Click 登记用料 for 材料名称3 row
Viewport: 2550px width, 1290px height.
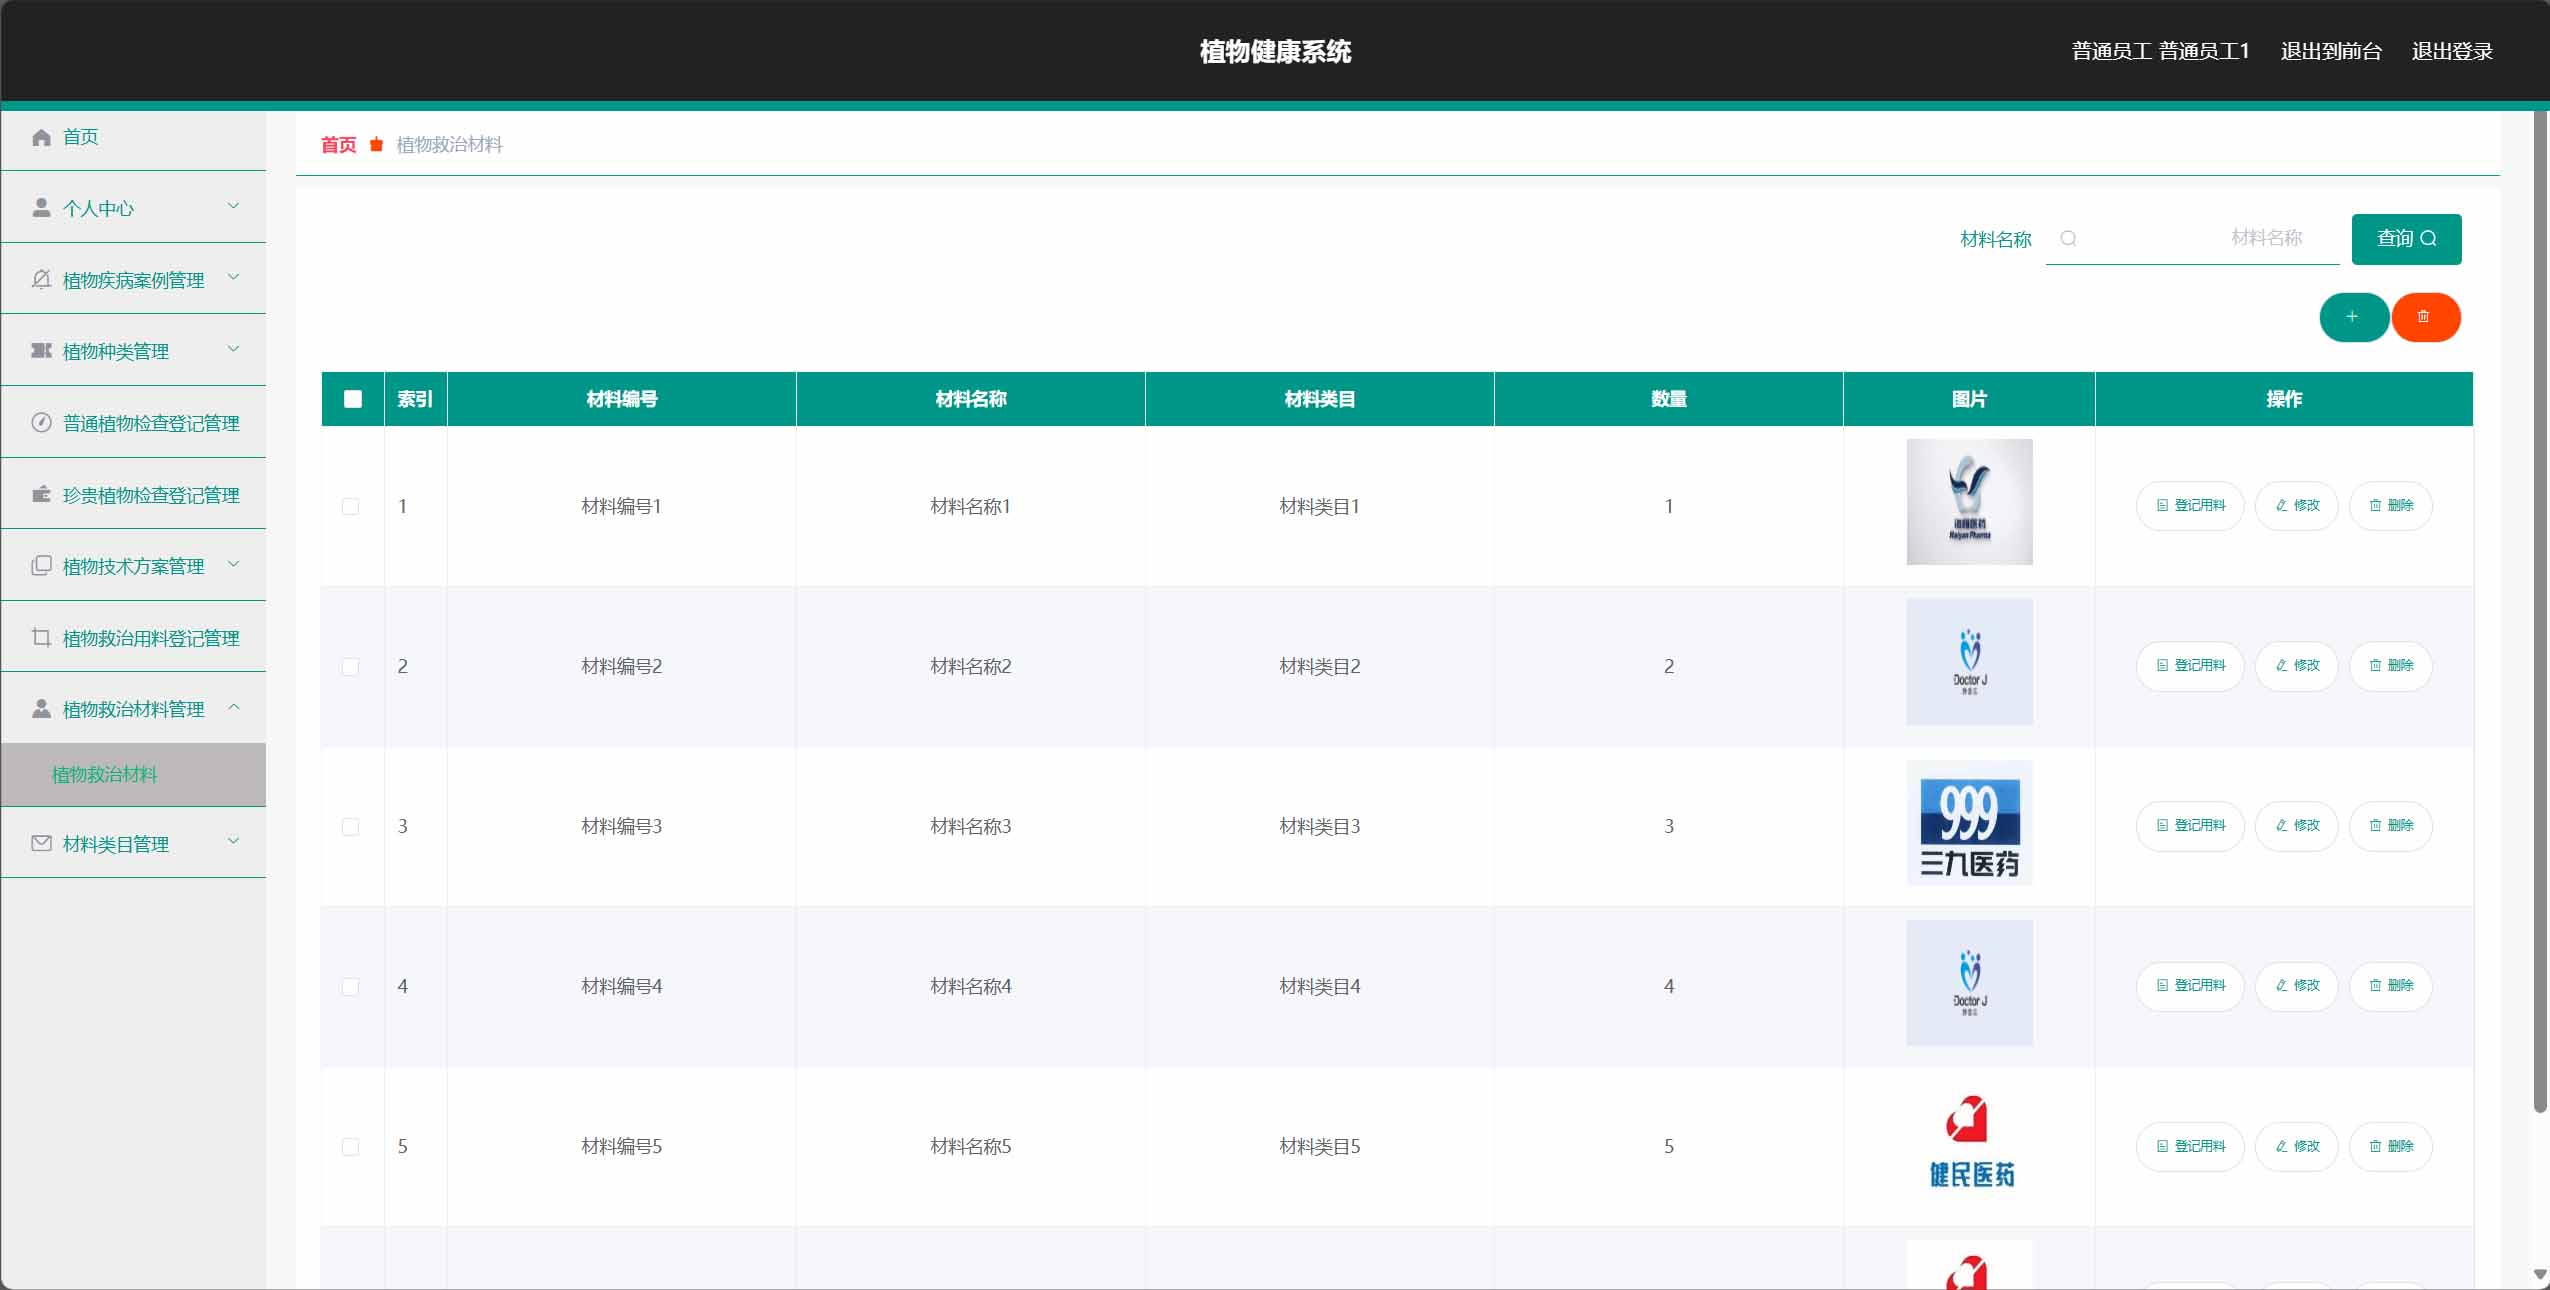pyautogui.click(x=2189, y=826)
